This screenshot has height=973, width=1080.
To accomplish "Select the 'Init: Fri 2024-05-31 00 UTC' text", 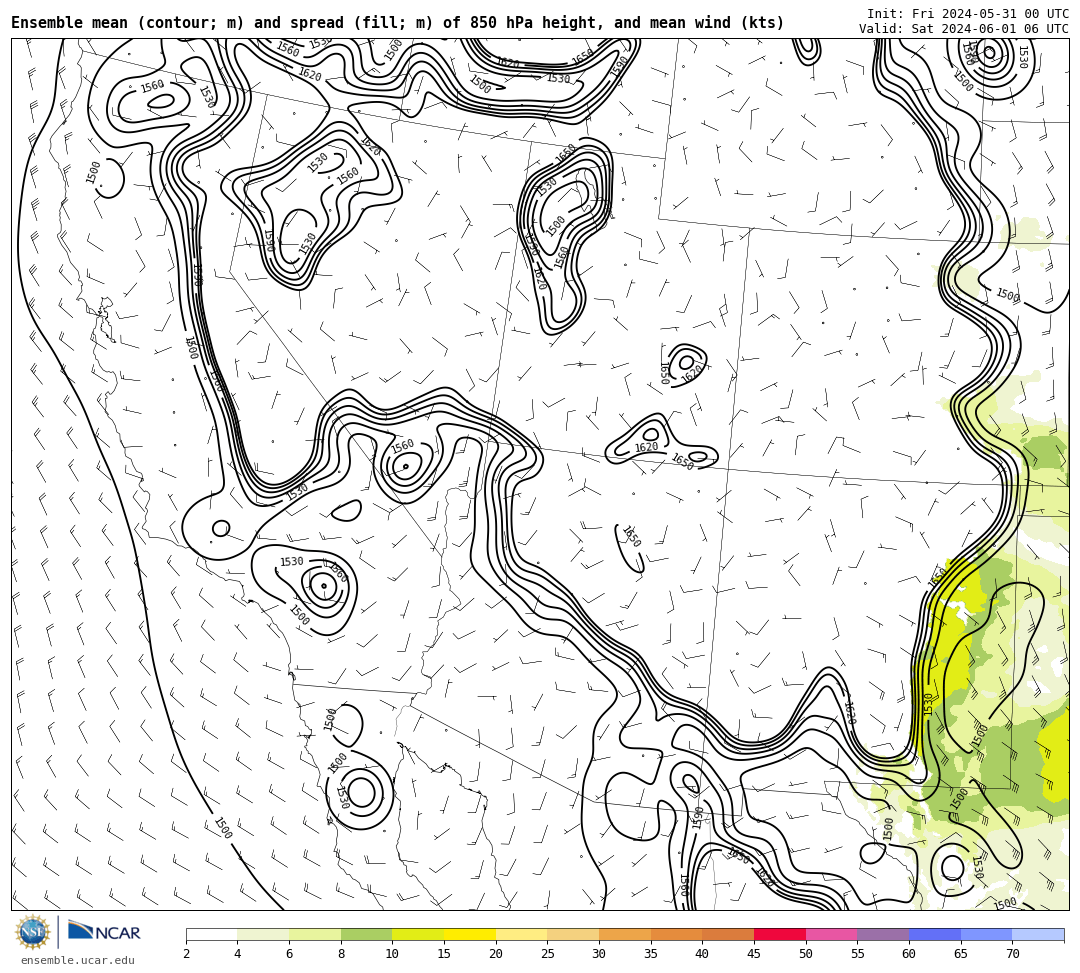I will (x=968, y=14).
